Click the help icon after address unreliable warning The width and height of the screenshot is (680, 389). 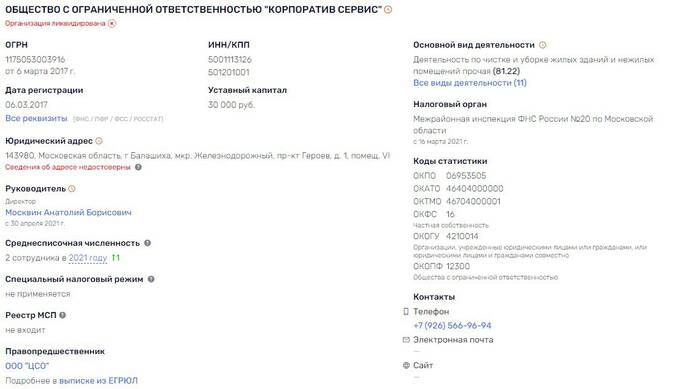pyautogui.click(x=138, y=167)
